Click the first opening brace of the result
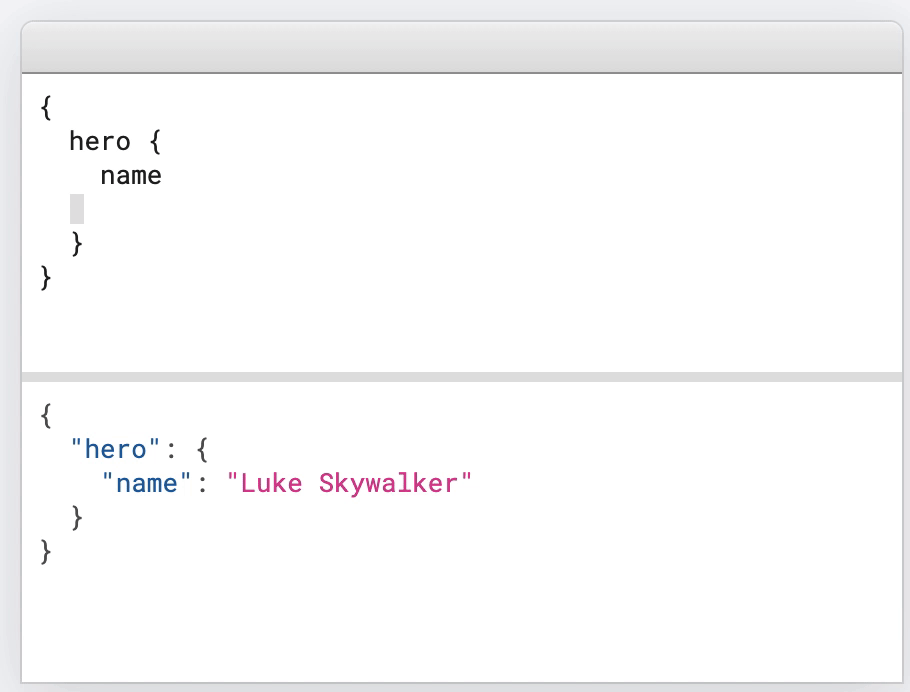 (x=46, y=416)
